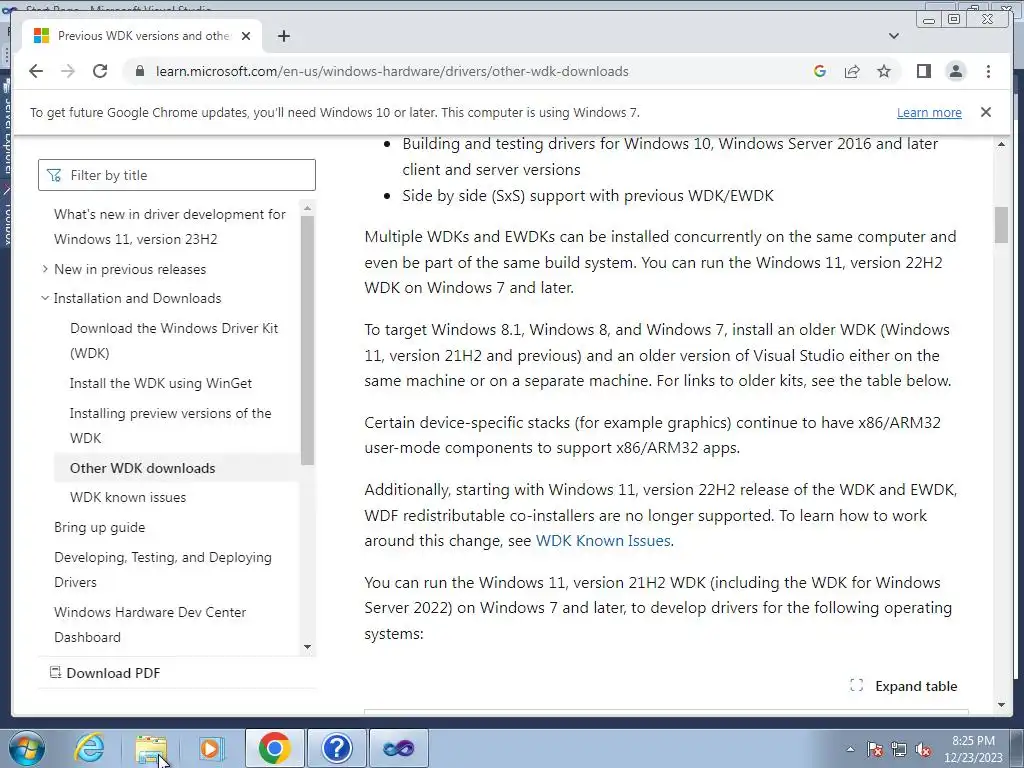Open a new tab with plus button

pos(283,36)
